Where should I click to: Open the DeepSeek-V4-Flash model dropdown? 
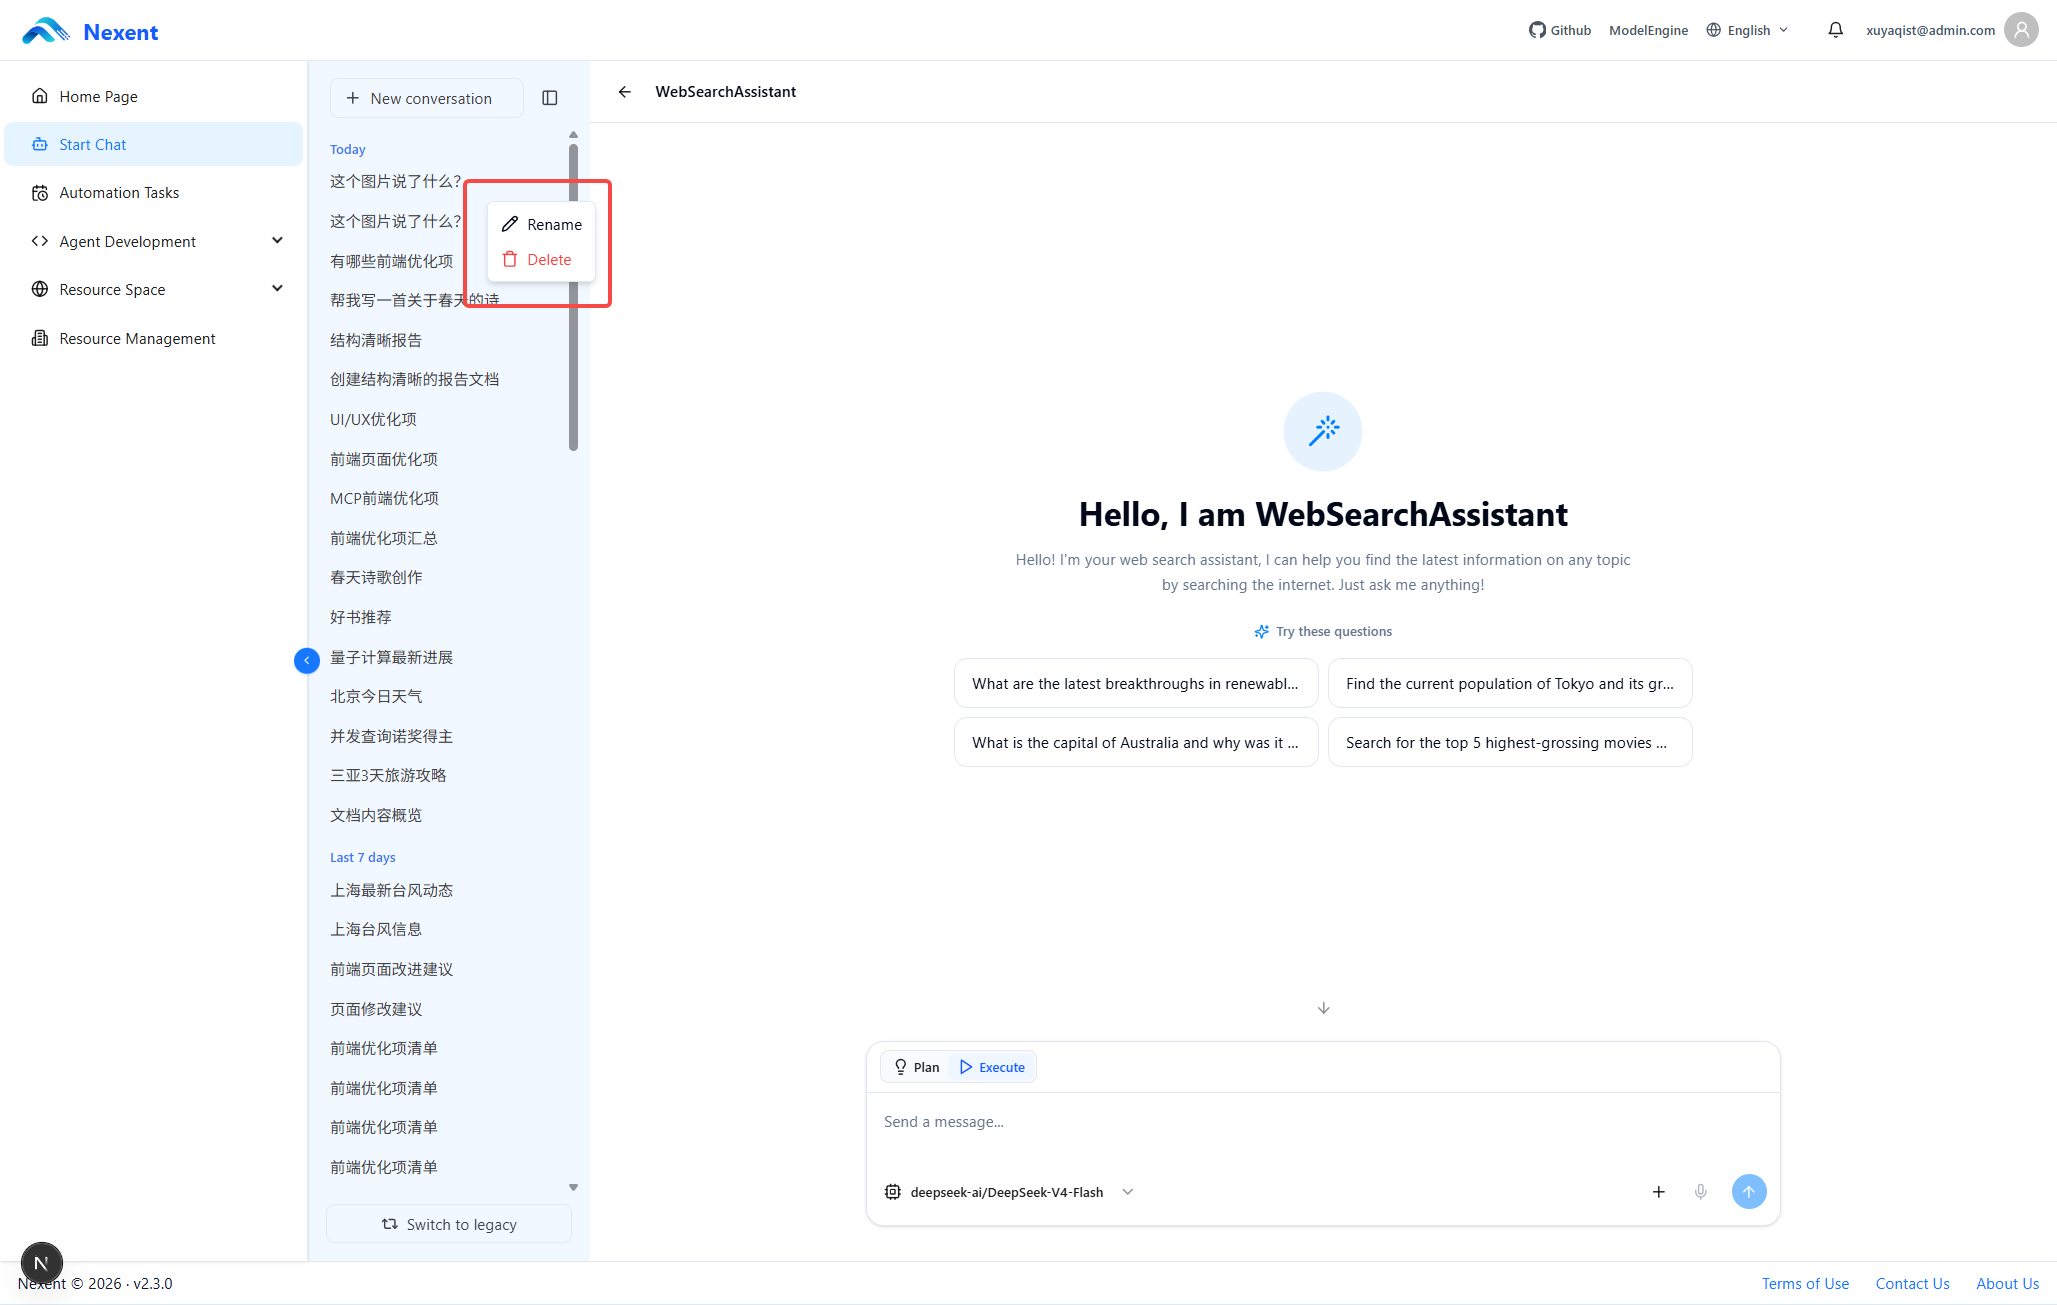click(1009, 1192)
